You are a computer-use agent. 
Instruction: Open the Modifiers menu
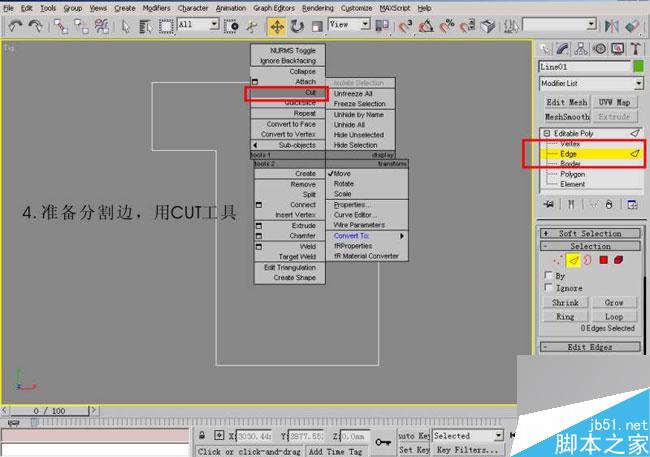pyautogui.click(x=156, y=8)
